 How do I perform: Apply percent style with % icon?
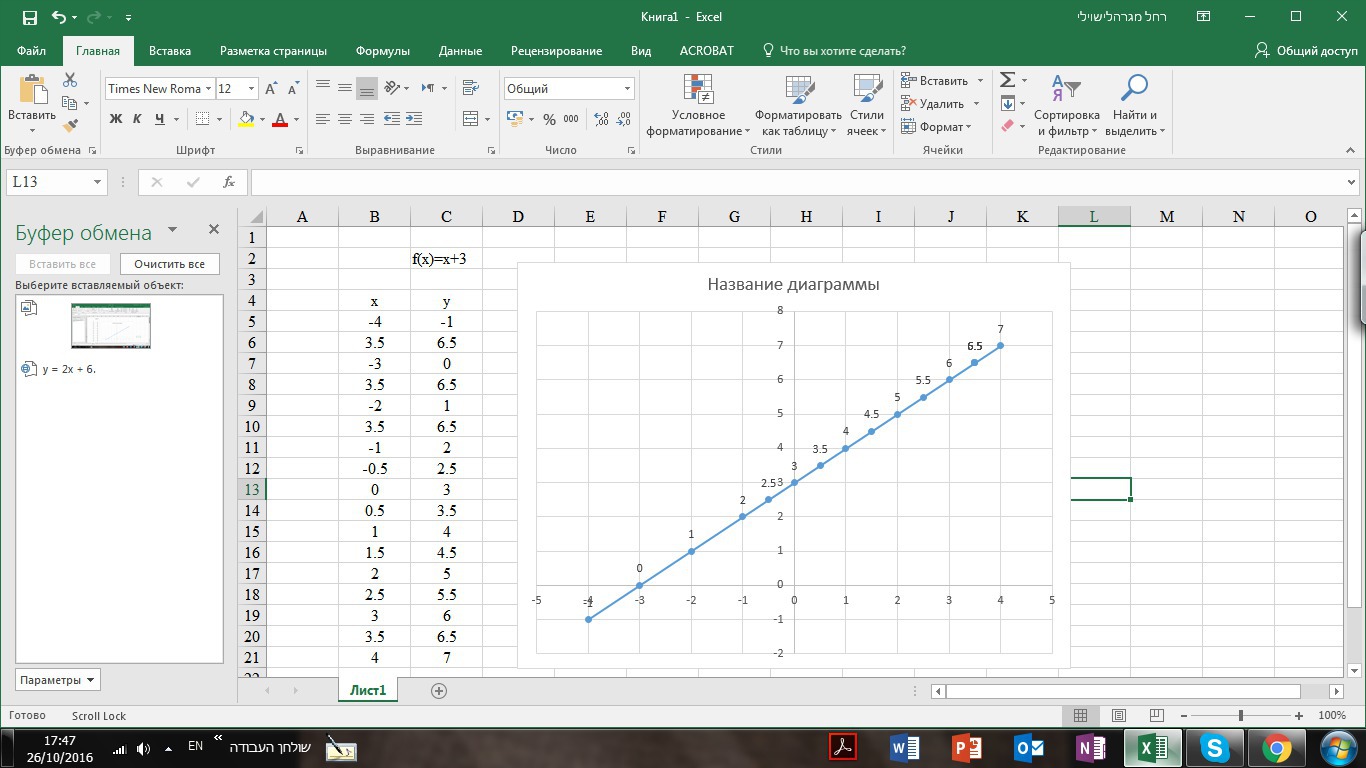click(549, 119)
